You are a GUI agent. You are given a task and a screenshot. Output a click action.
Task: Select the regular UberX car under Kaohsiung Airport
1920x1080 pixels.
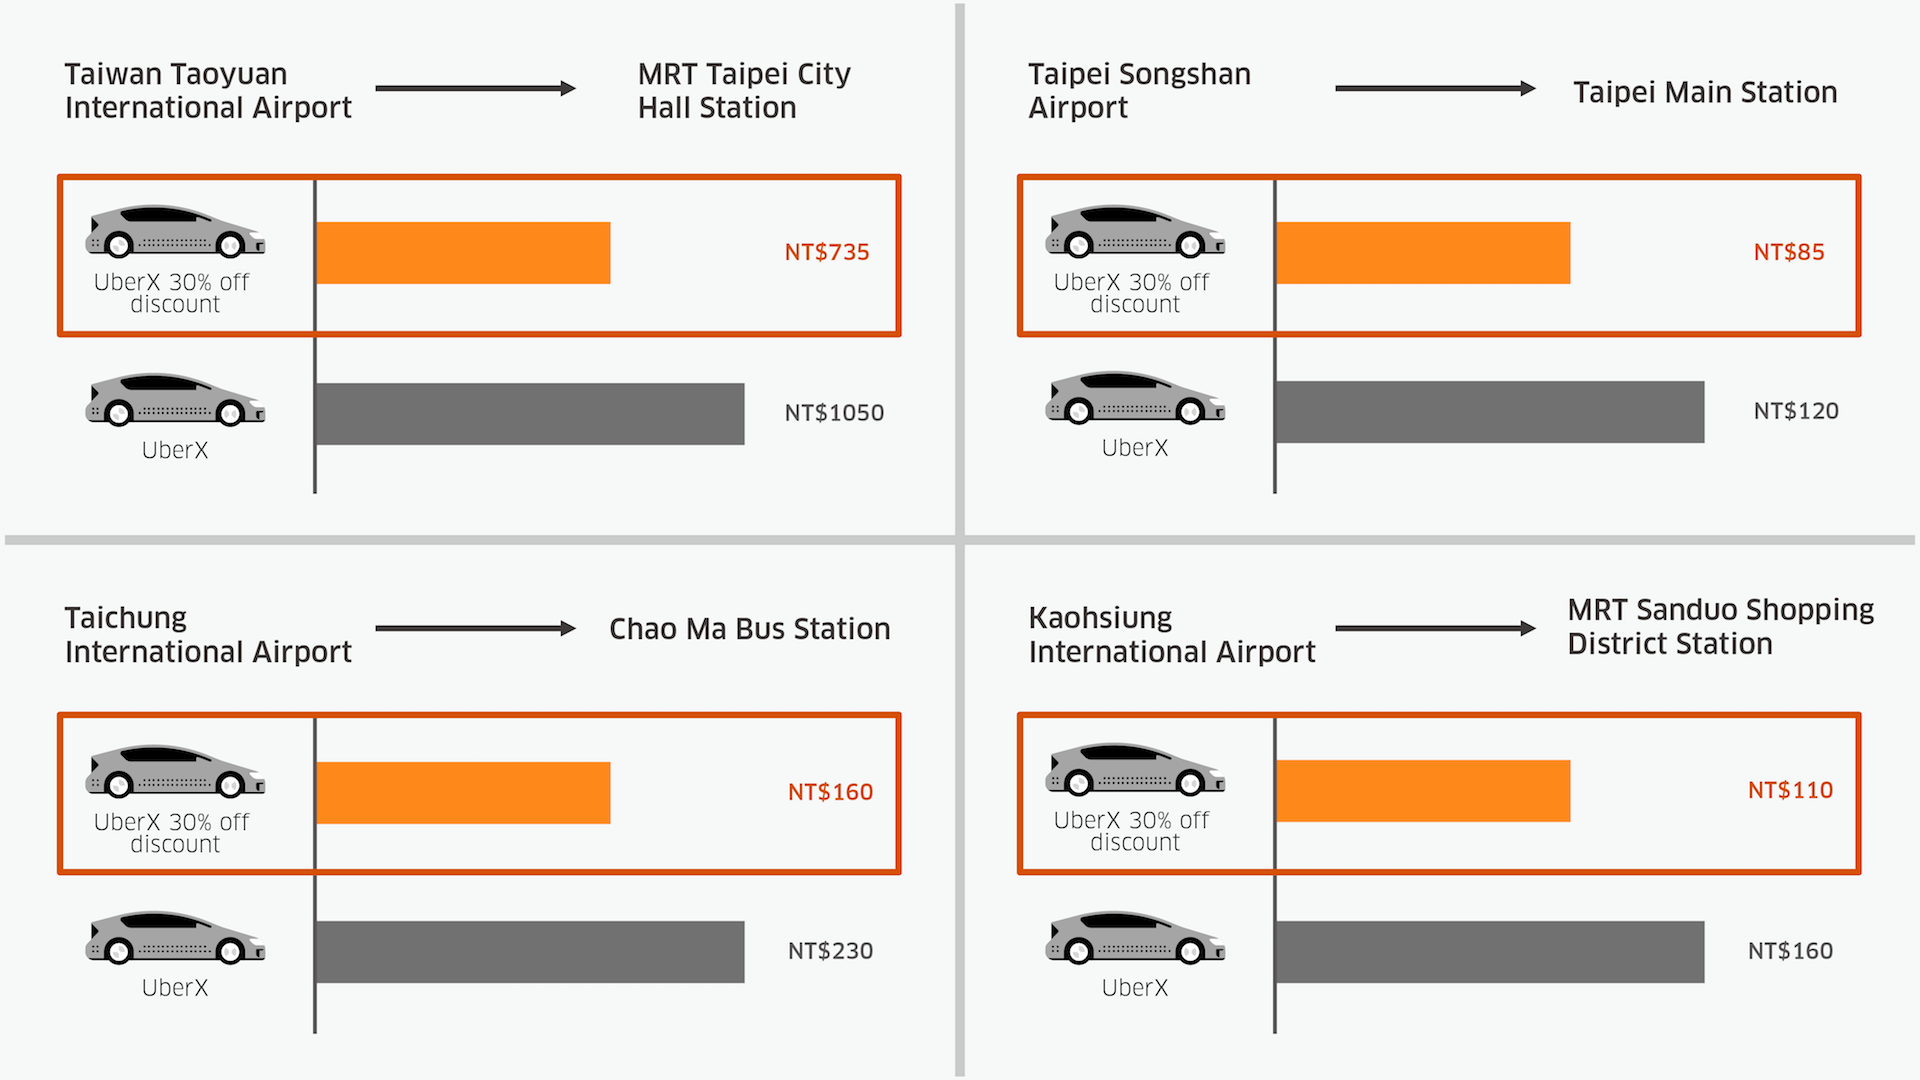coord(1135,938)
